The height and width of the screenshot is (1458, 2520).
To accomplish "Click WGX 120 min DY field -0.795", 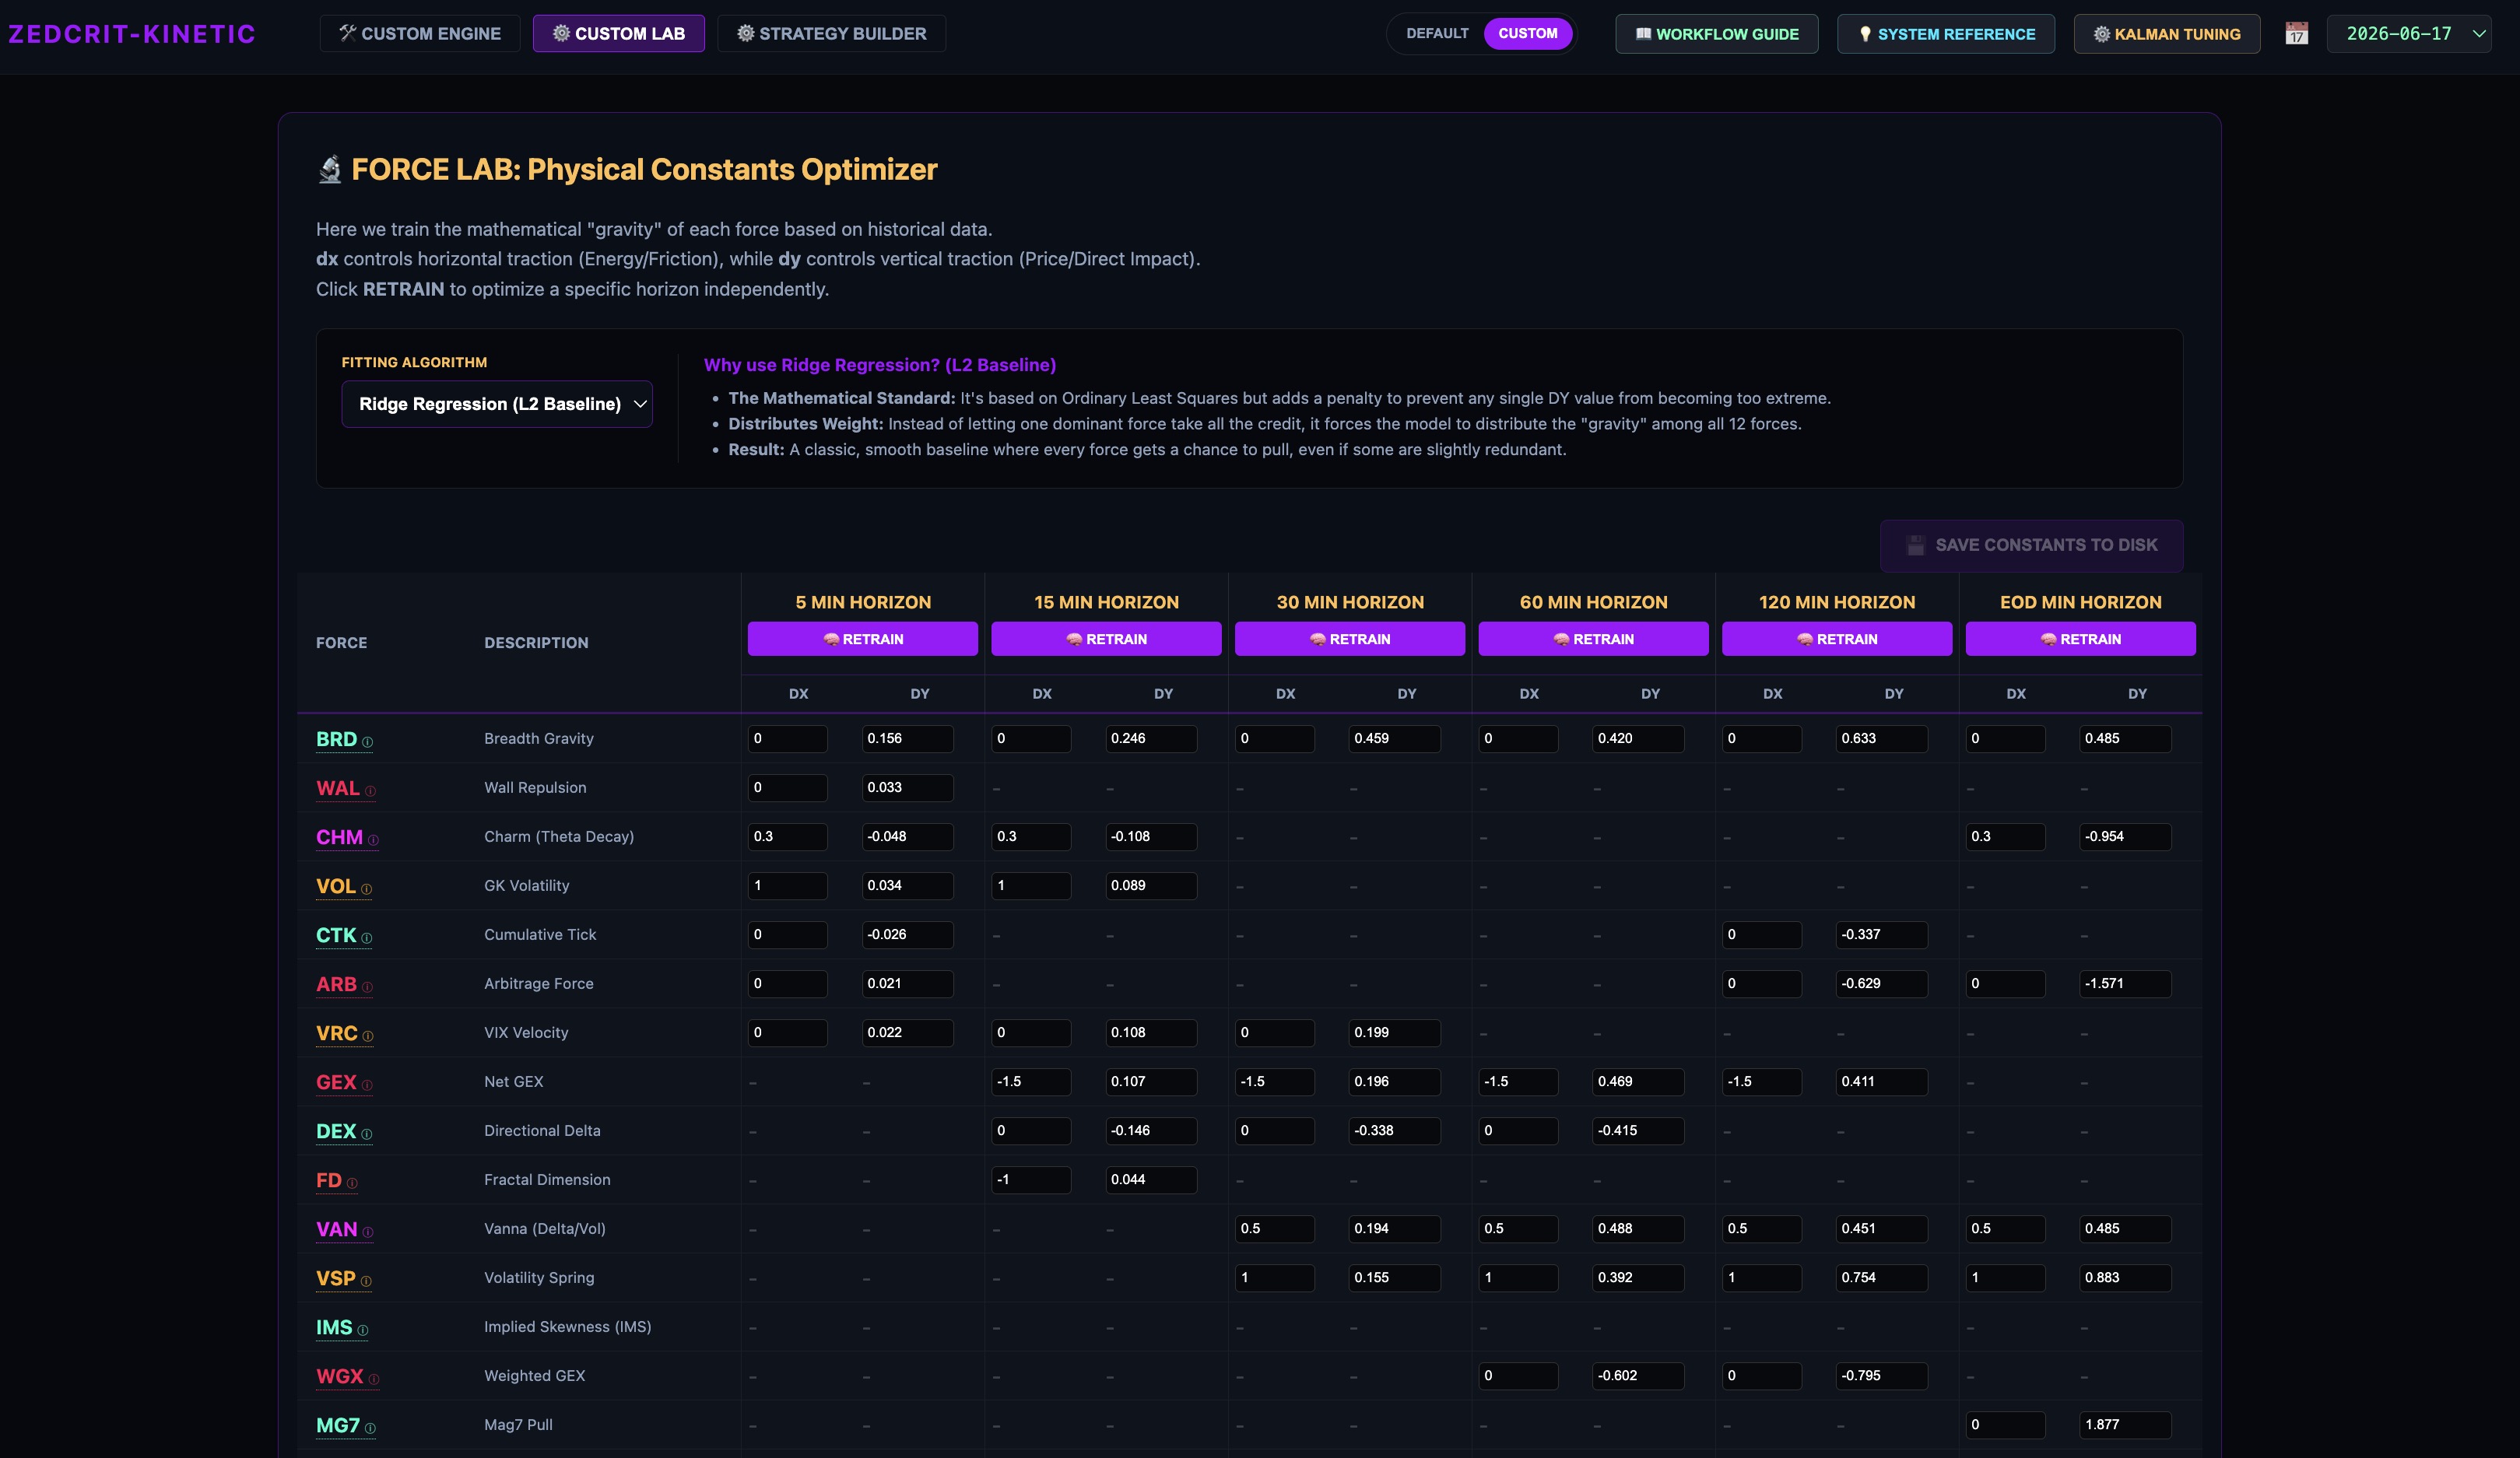I will click(1881, 1376).
